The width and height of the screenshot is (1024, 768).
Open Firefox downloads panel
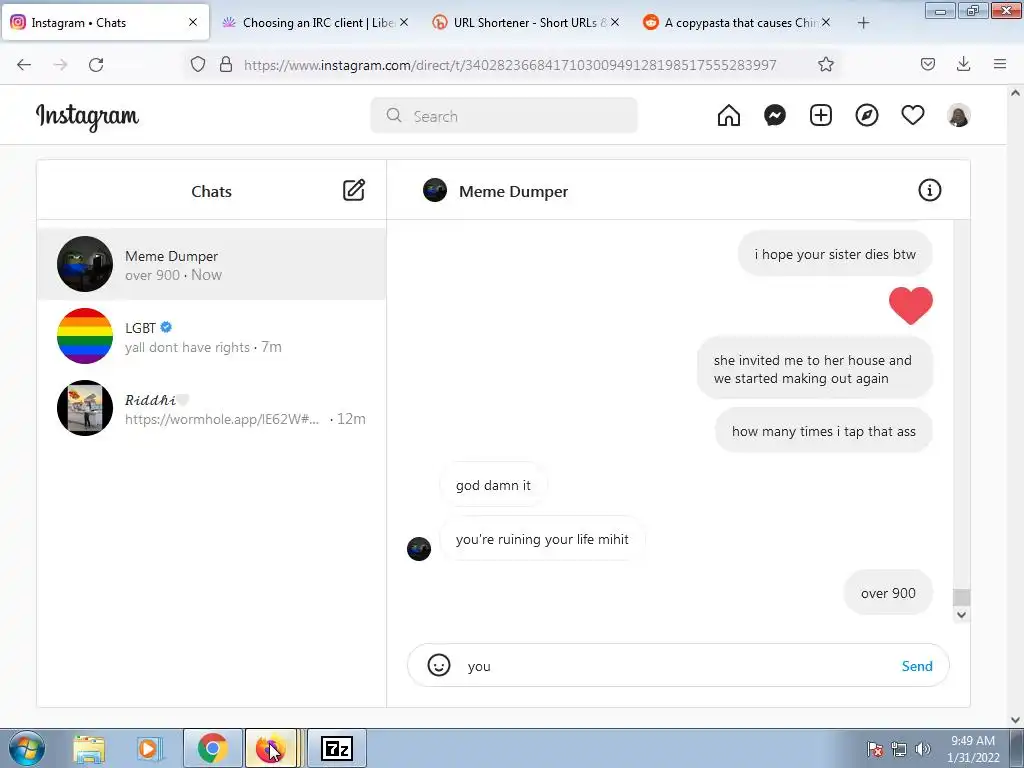pyautogui.click(x=963, y=64)
